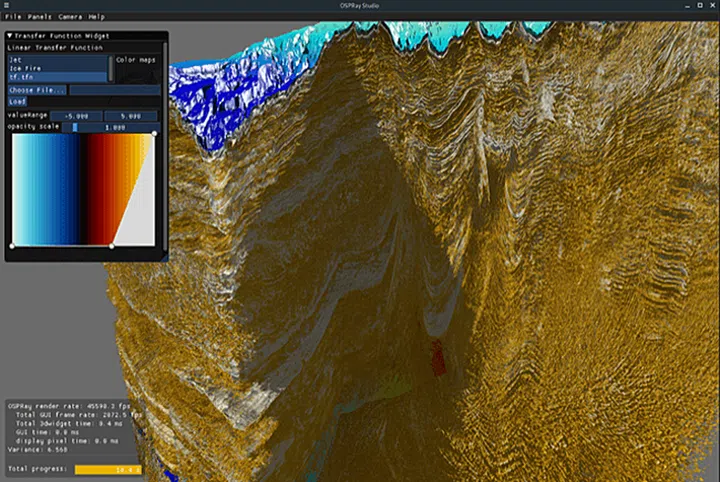This screenshot has height=482, width=720.
Task: Click the bottom-left opacity control point
Action: coord(12,245)
